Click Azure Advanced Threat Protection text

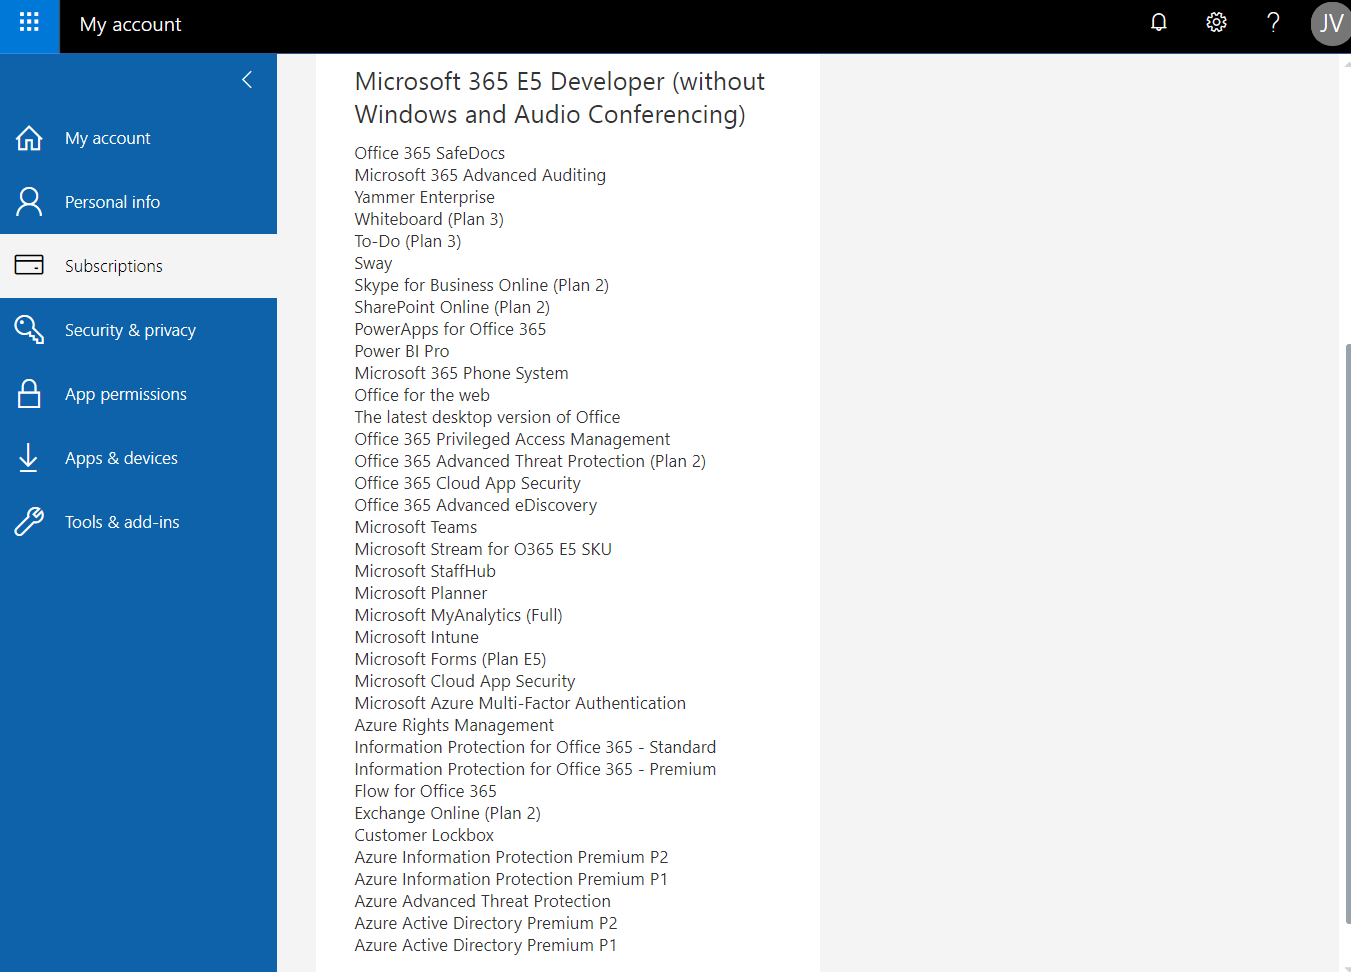tap(482, 901)
